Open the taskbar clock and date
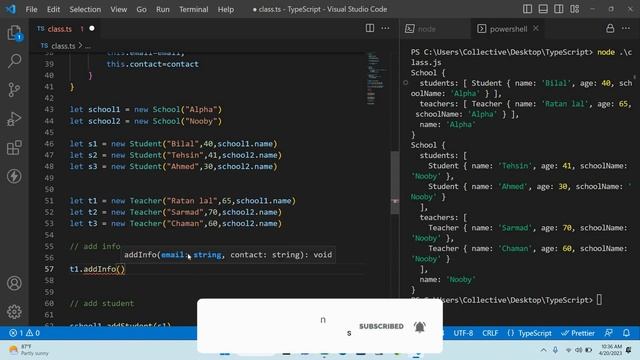Screen dimensions: 640x360 point(610,350)
